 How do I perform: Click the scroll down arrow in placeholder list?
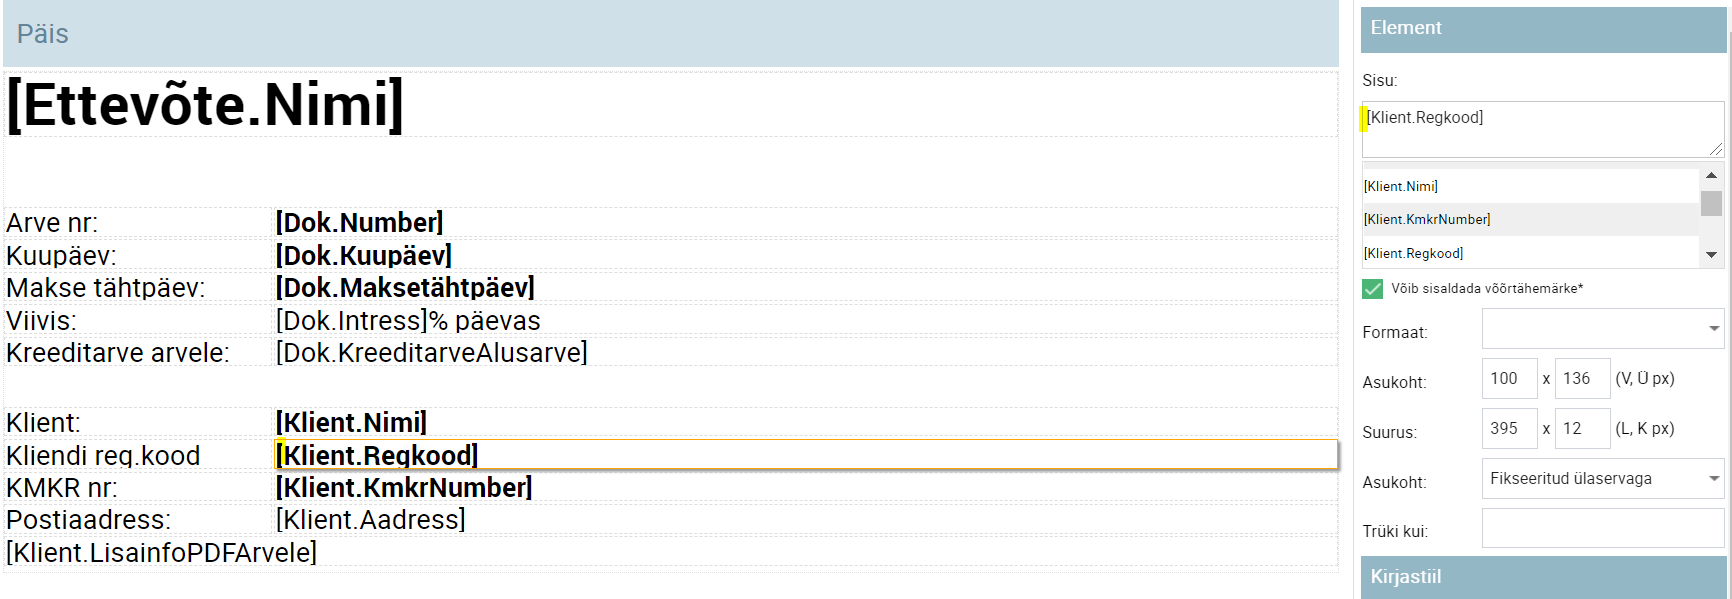(x=1711, y=255)
